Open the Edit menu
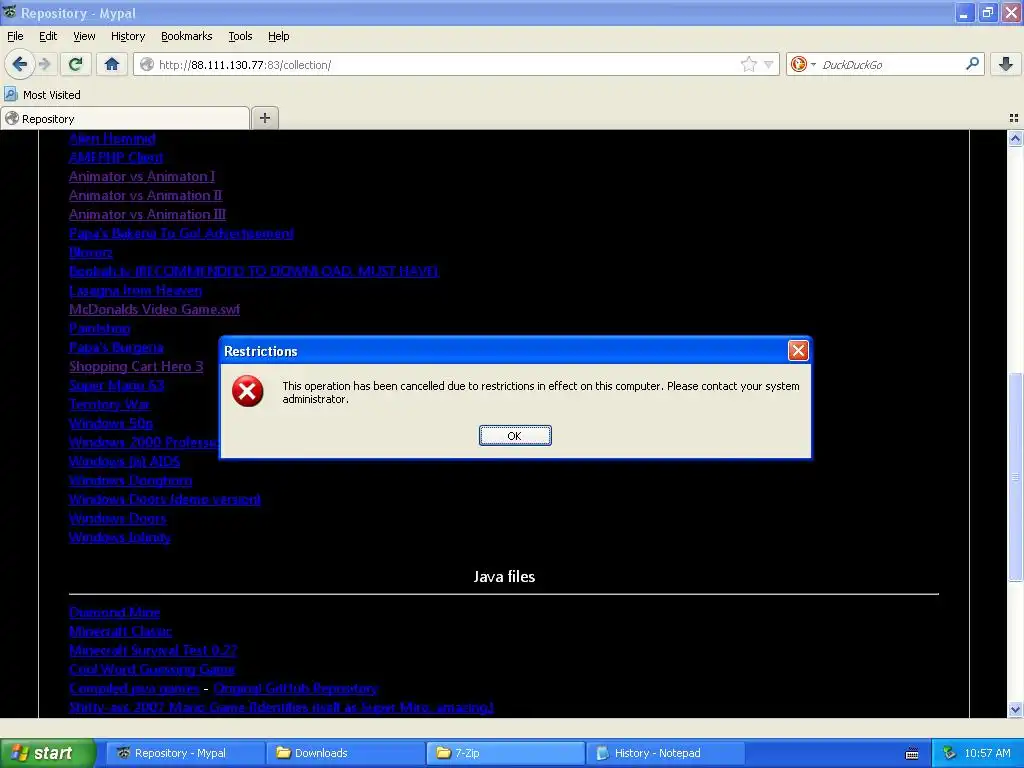The image size is (1024, 768). pyautogui.click(x=48, y=36)
